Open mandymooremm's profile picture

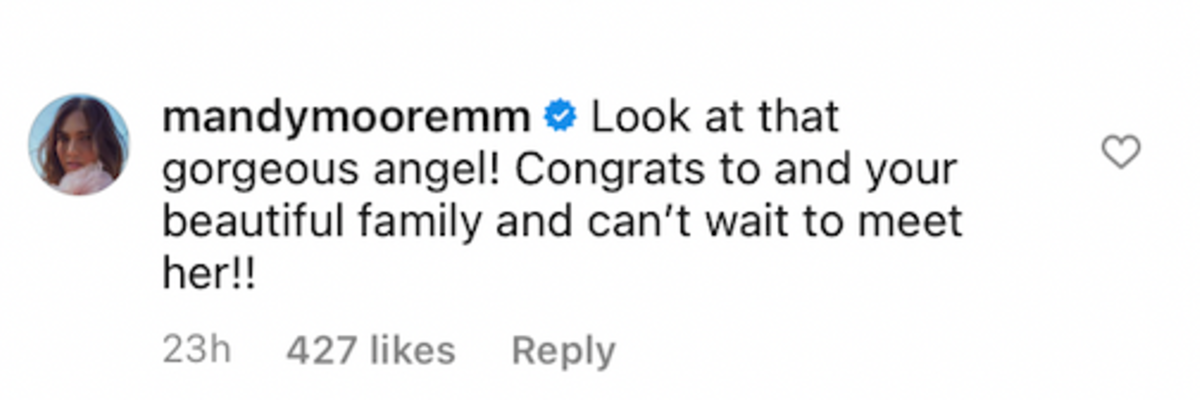click(x=79, y=145)
